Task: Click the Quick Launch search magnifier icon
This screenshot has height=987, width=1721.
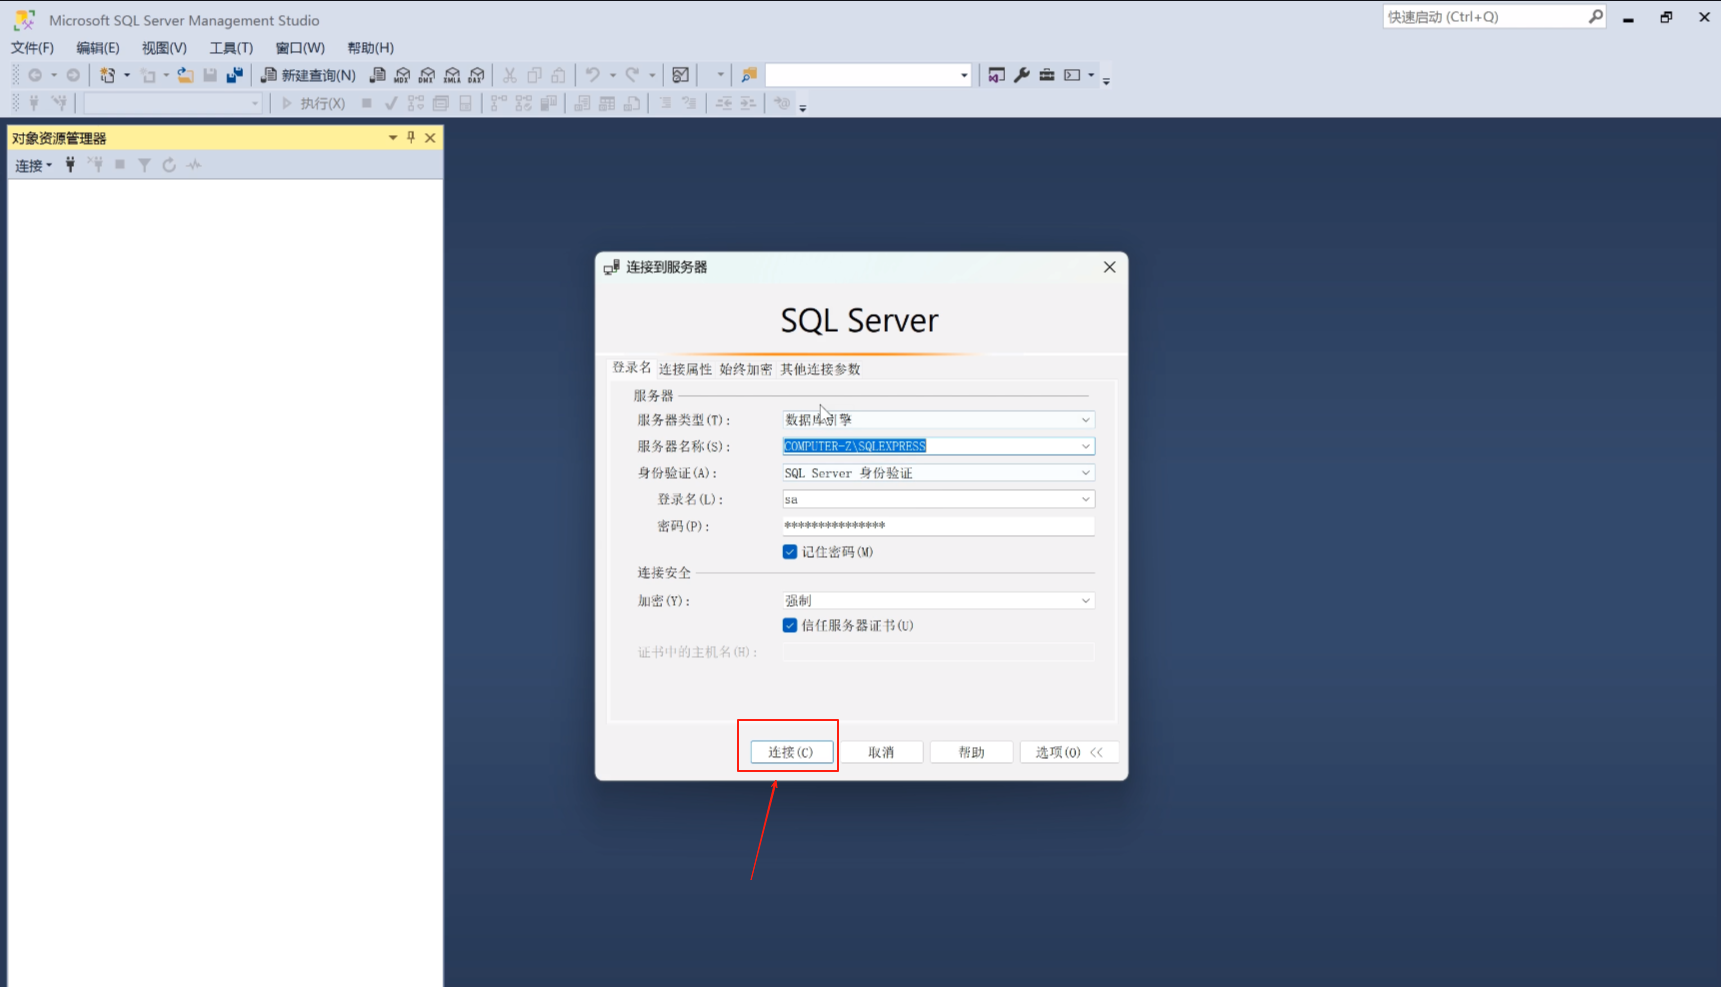Action: click(1595, 16)
